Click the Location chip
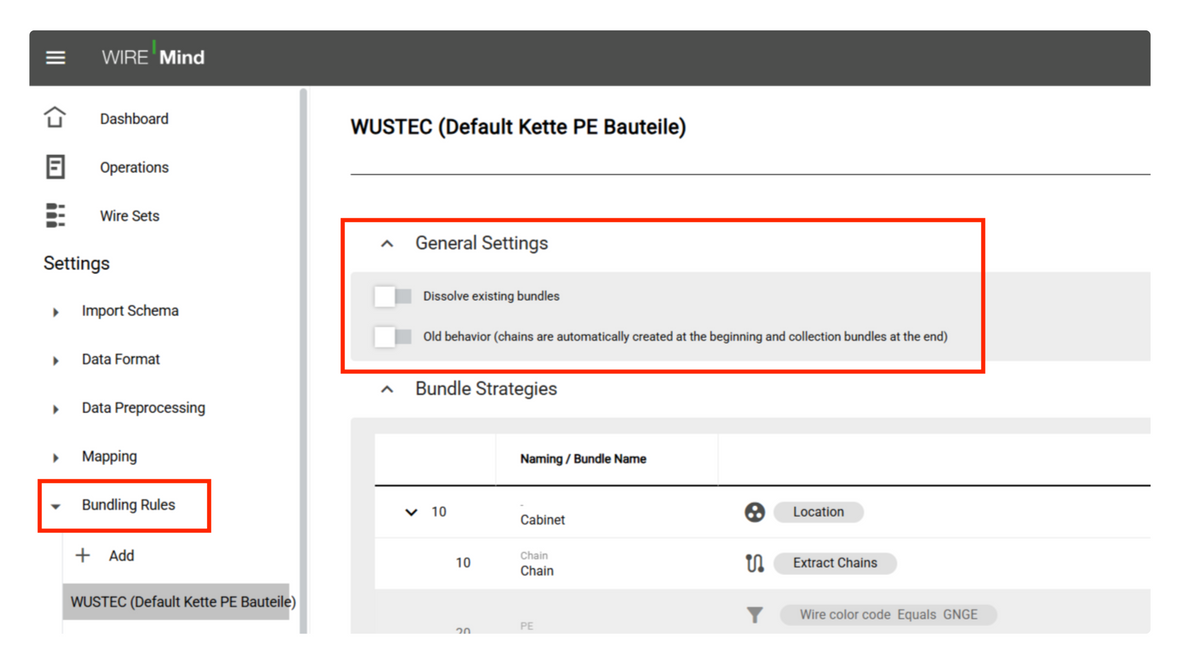Screen dimensions: 1180x664 (818, 512)
